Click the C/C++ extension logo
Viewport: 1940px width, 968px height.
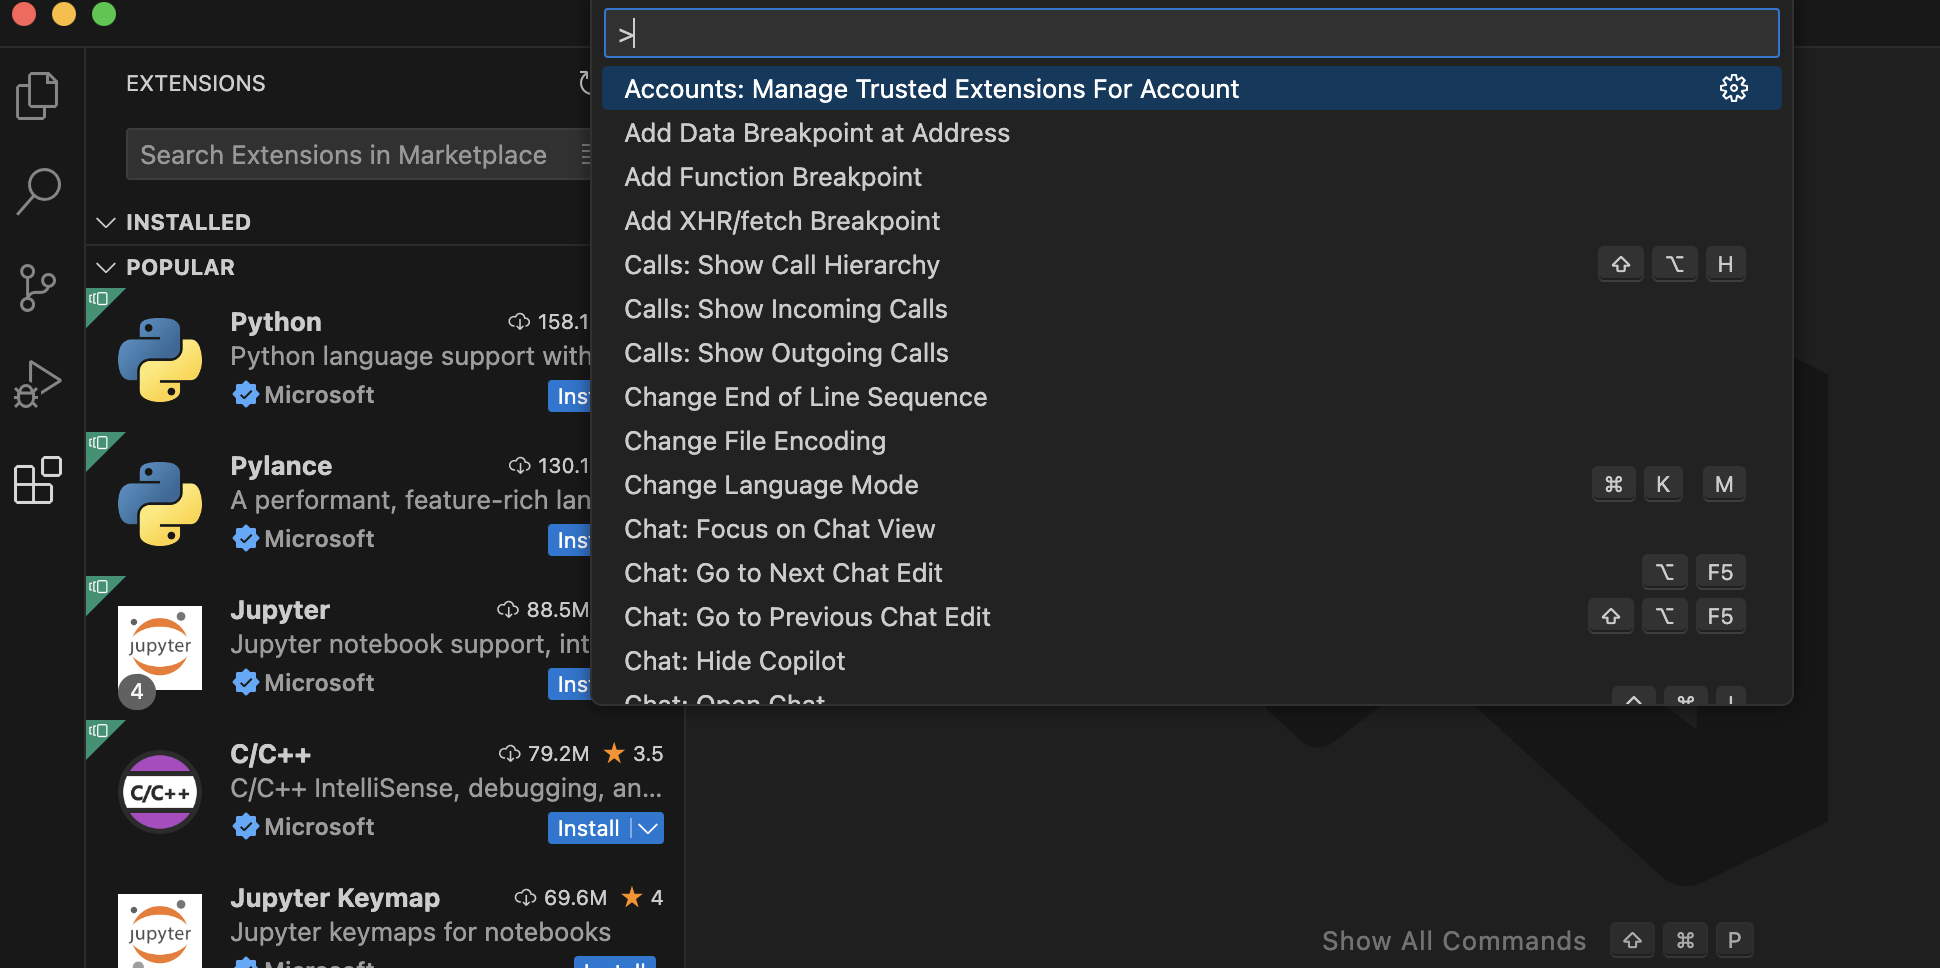[160, 792]
